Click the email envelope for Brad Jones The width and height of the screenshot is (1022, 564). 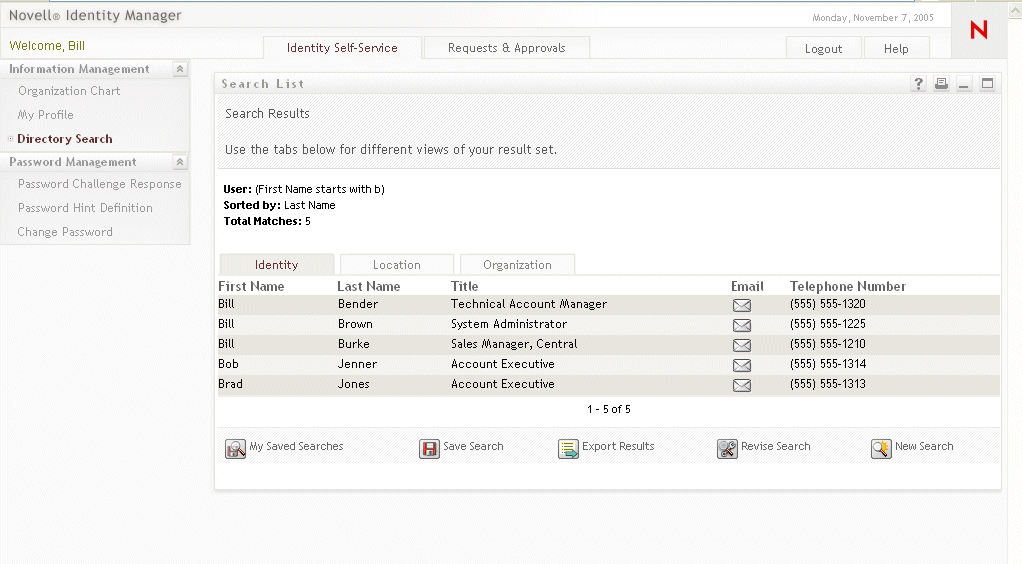(x=741, y=385)
